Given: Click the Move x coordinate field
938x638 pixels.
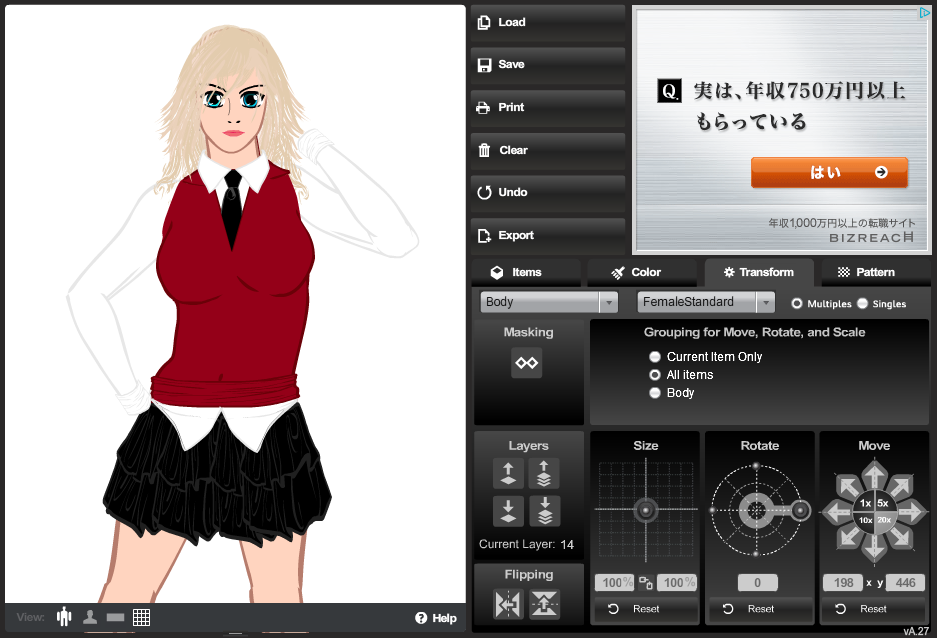Looking at the screenshot, I should 842,583.
